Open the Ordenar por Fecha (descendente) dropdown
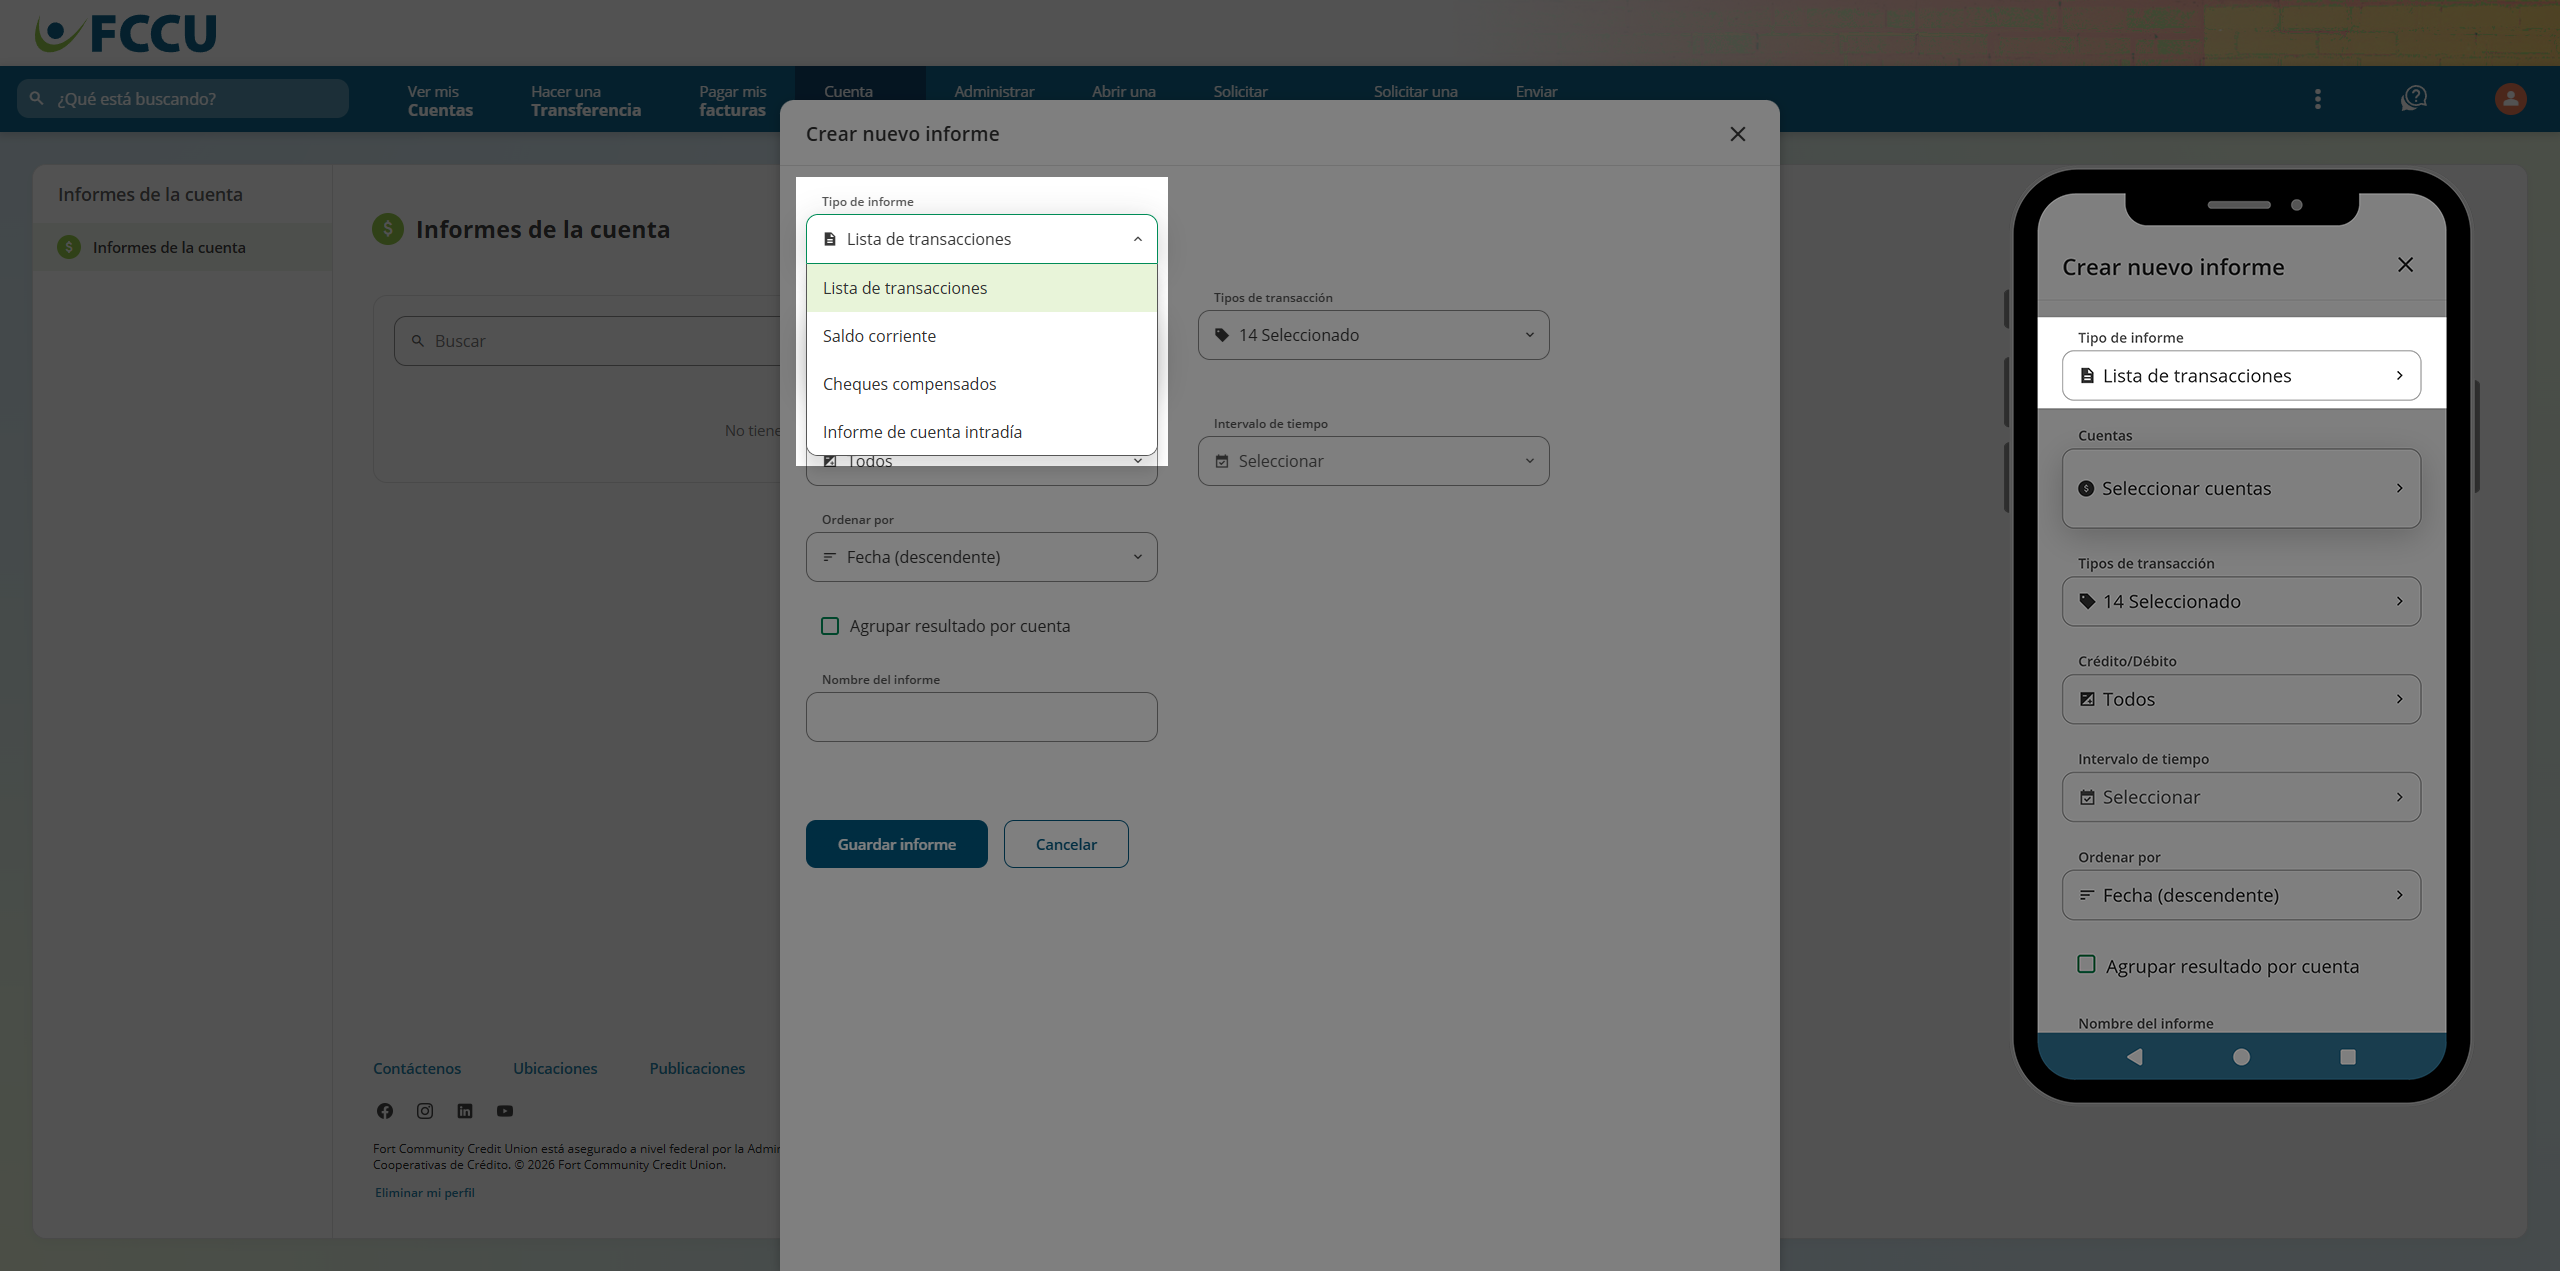The width and height of the screenshot is (2560, 1271). coord(982,557)
